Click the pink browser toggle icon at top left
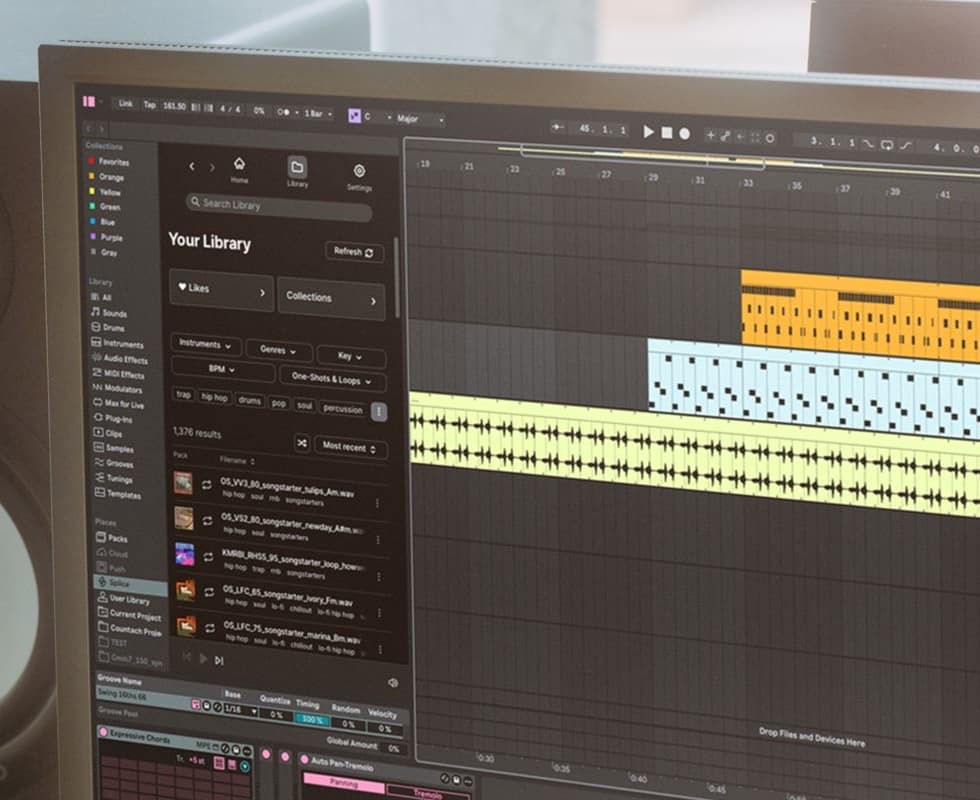Viewport: 980px width, 800px height. point(89,101)
